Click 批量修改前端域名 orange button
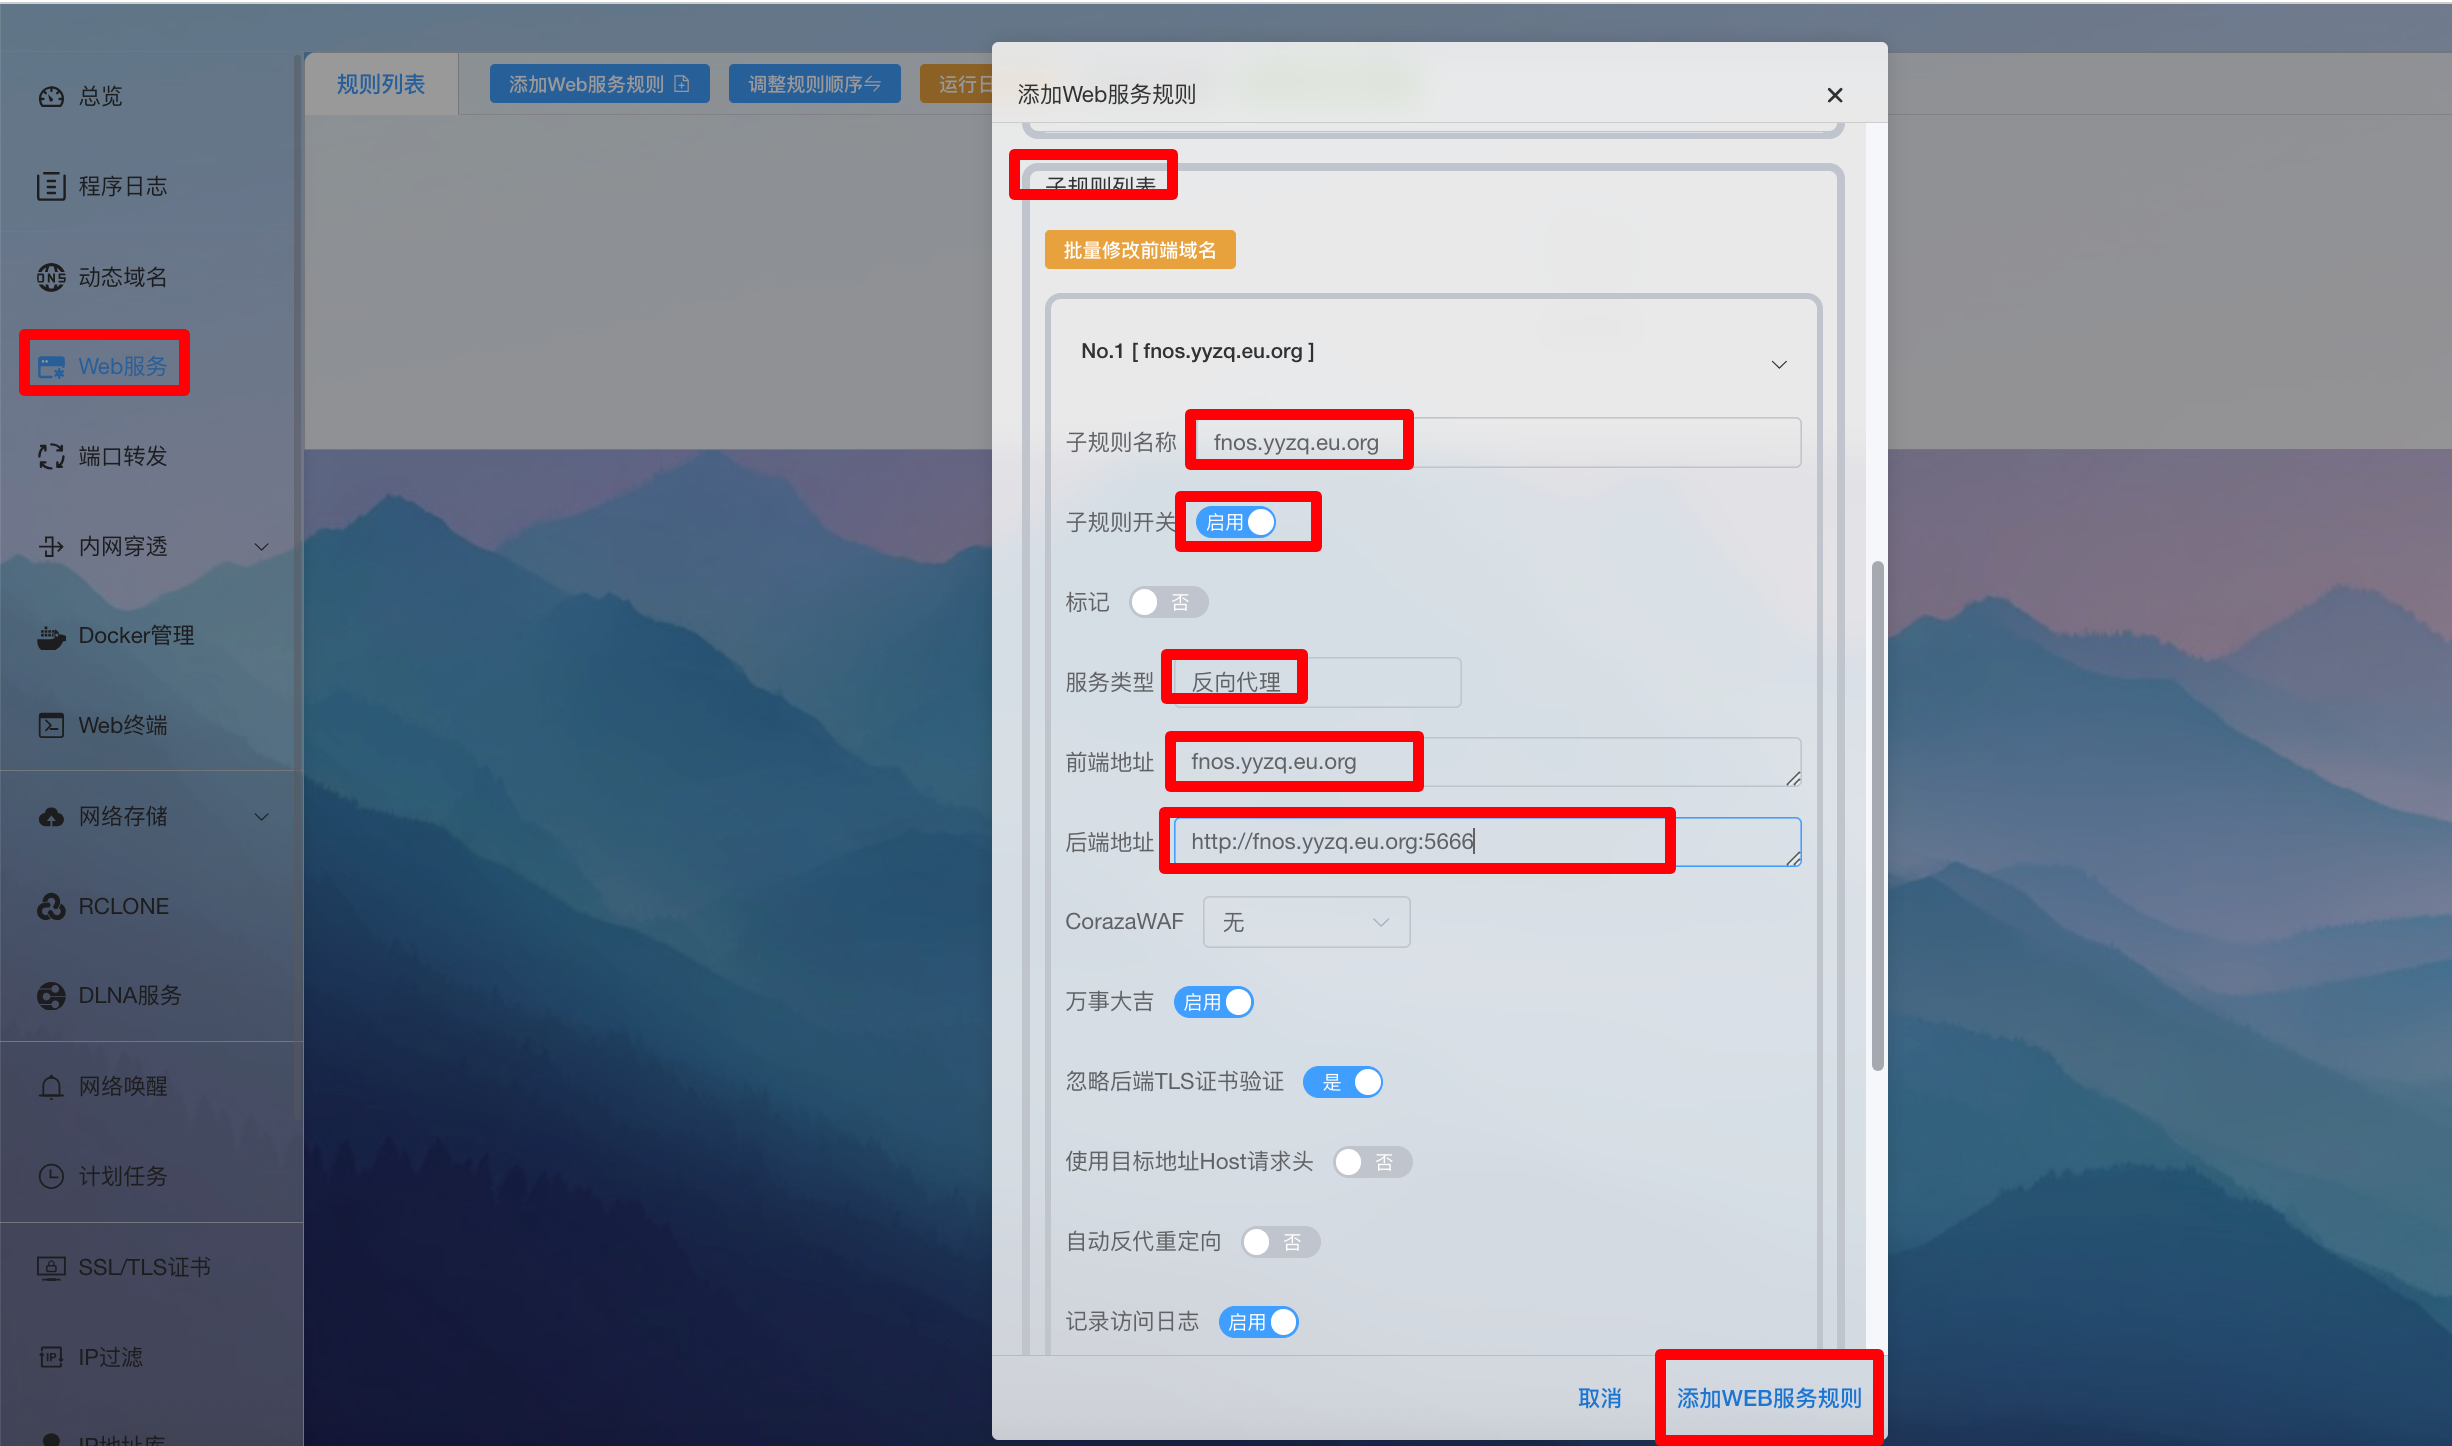This screenshot has width=2452, height=1446. tap(1139, 250)
